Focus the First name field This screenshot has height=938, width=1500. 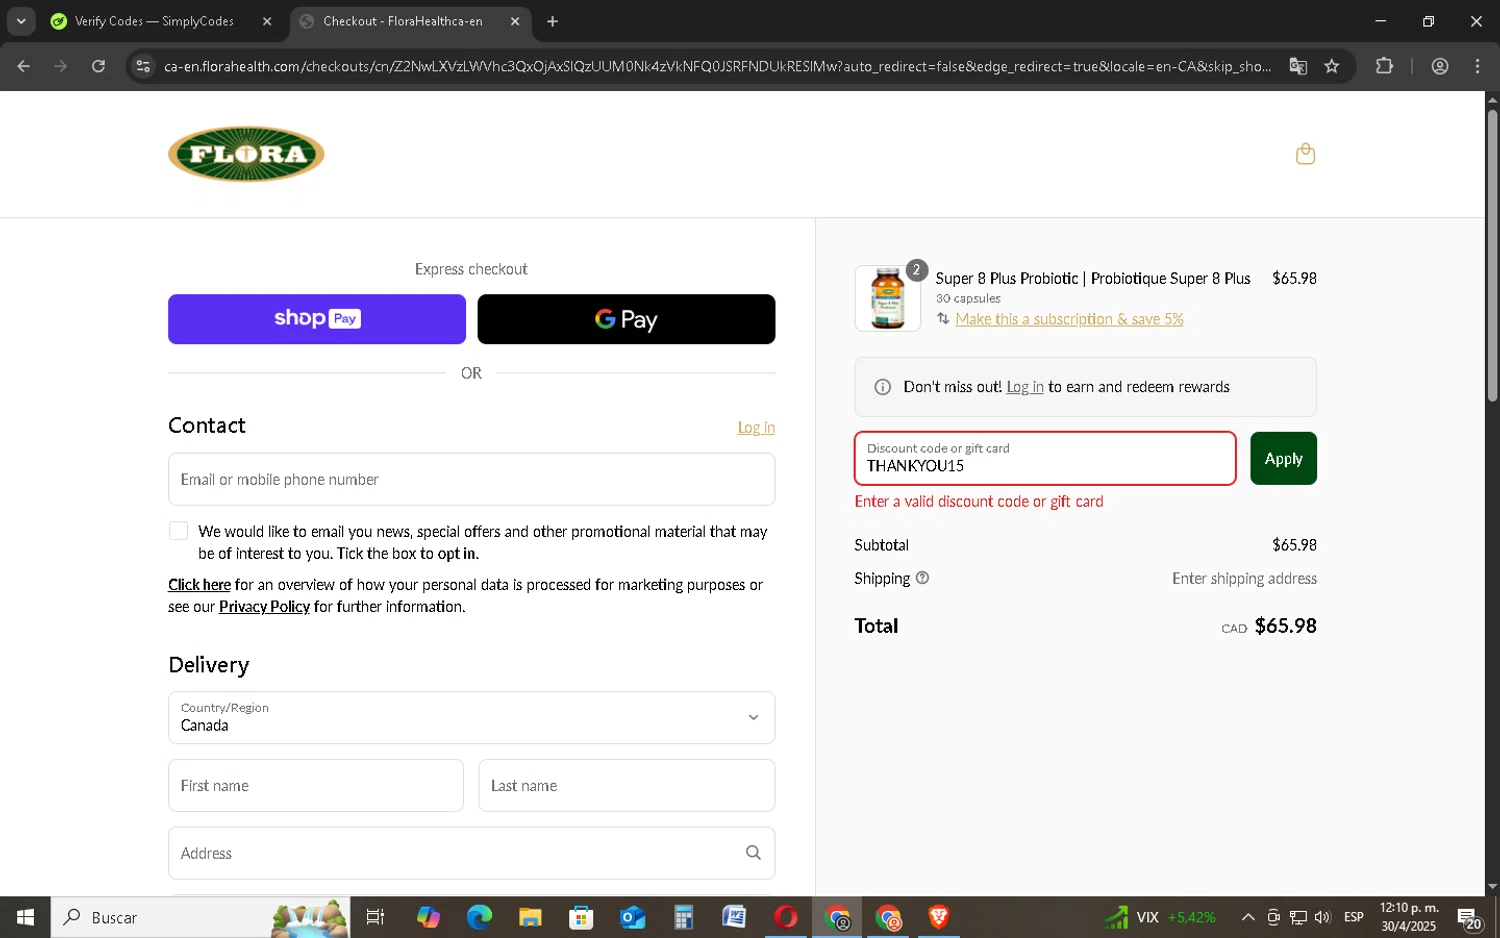coord(316,785)
